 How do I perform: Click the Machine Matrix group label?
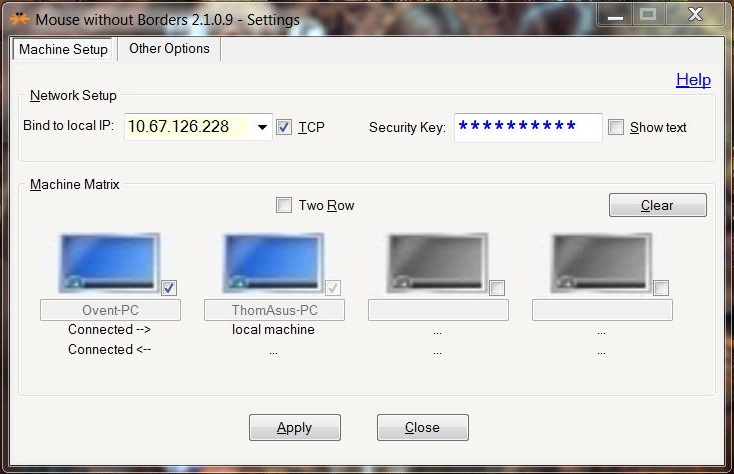click(74, 184)
